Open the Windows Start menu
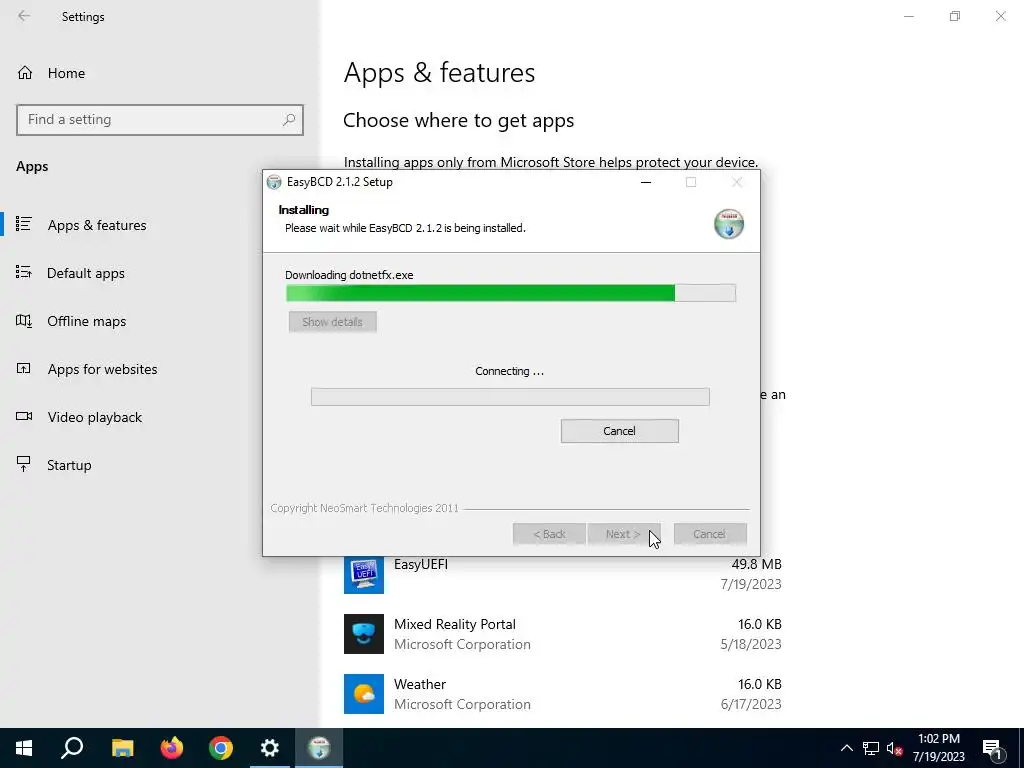 pos(24,748)
